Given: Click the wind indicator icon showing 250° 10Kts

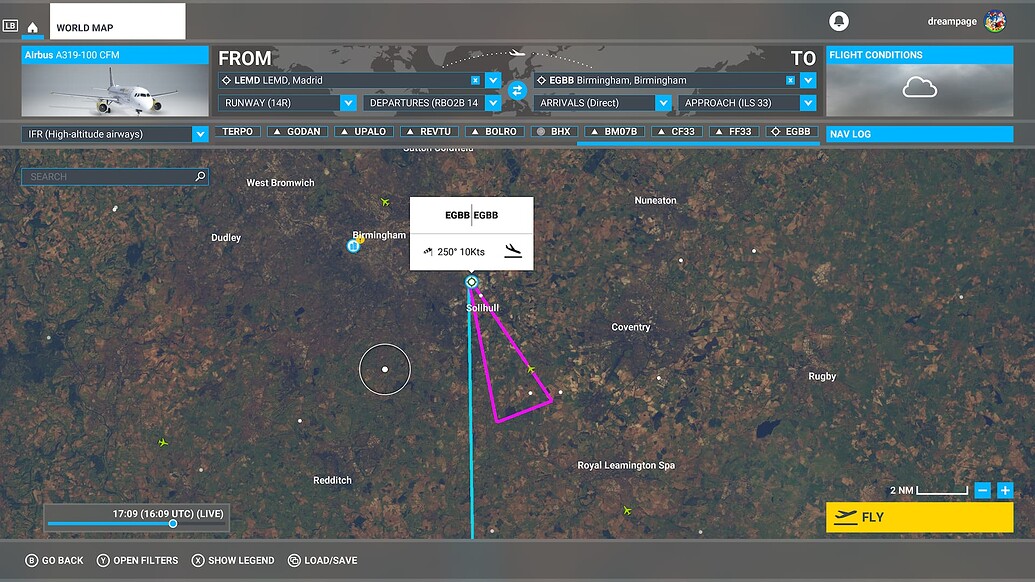Looking at the screenshot, I should click(x=428, y=251).
